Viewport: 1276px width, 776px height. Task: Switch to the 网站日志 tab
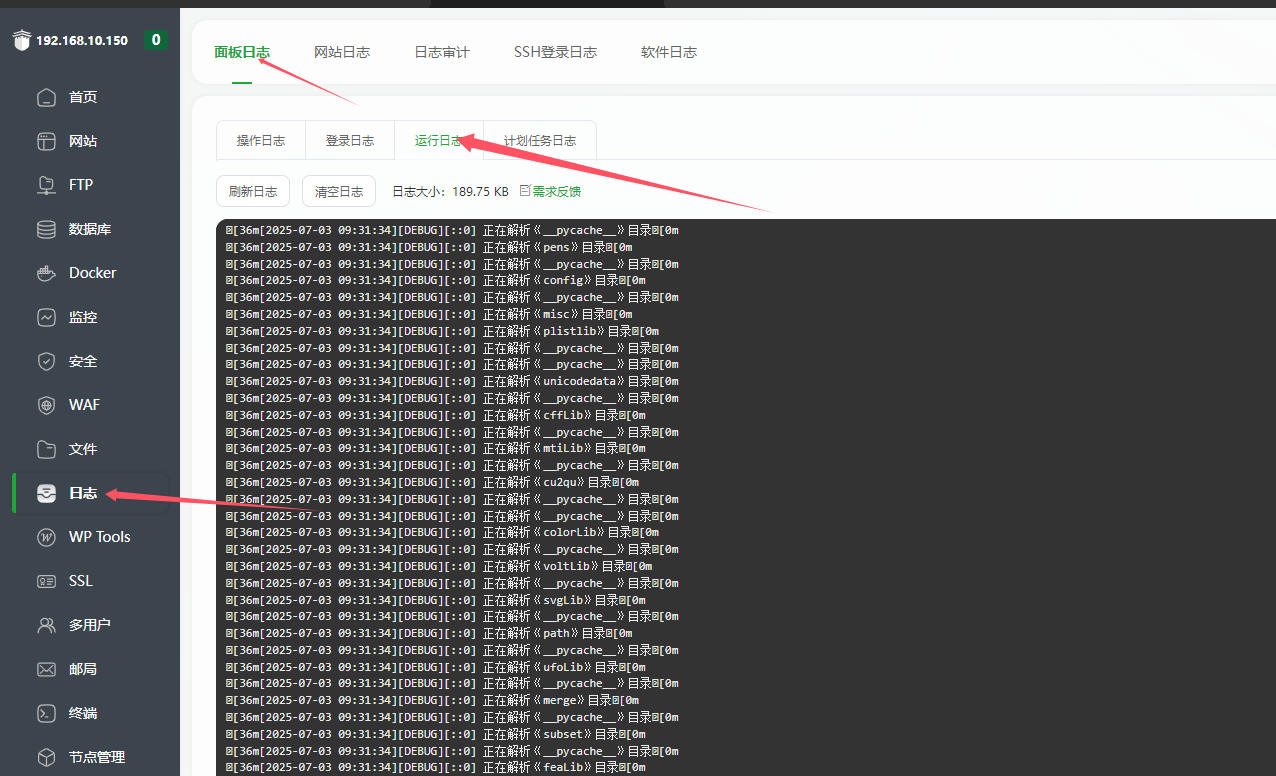[342, 52]
